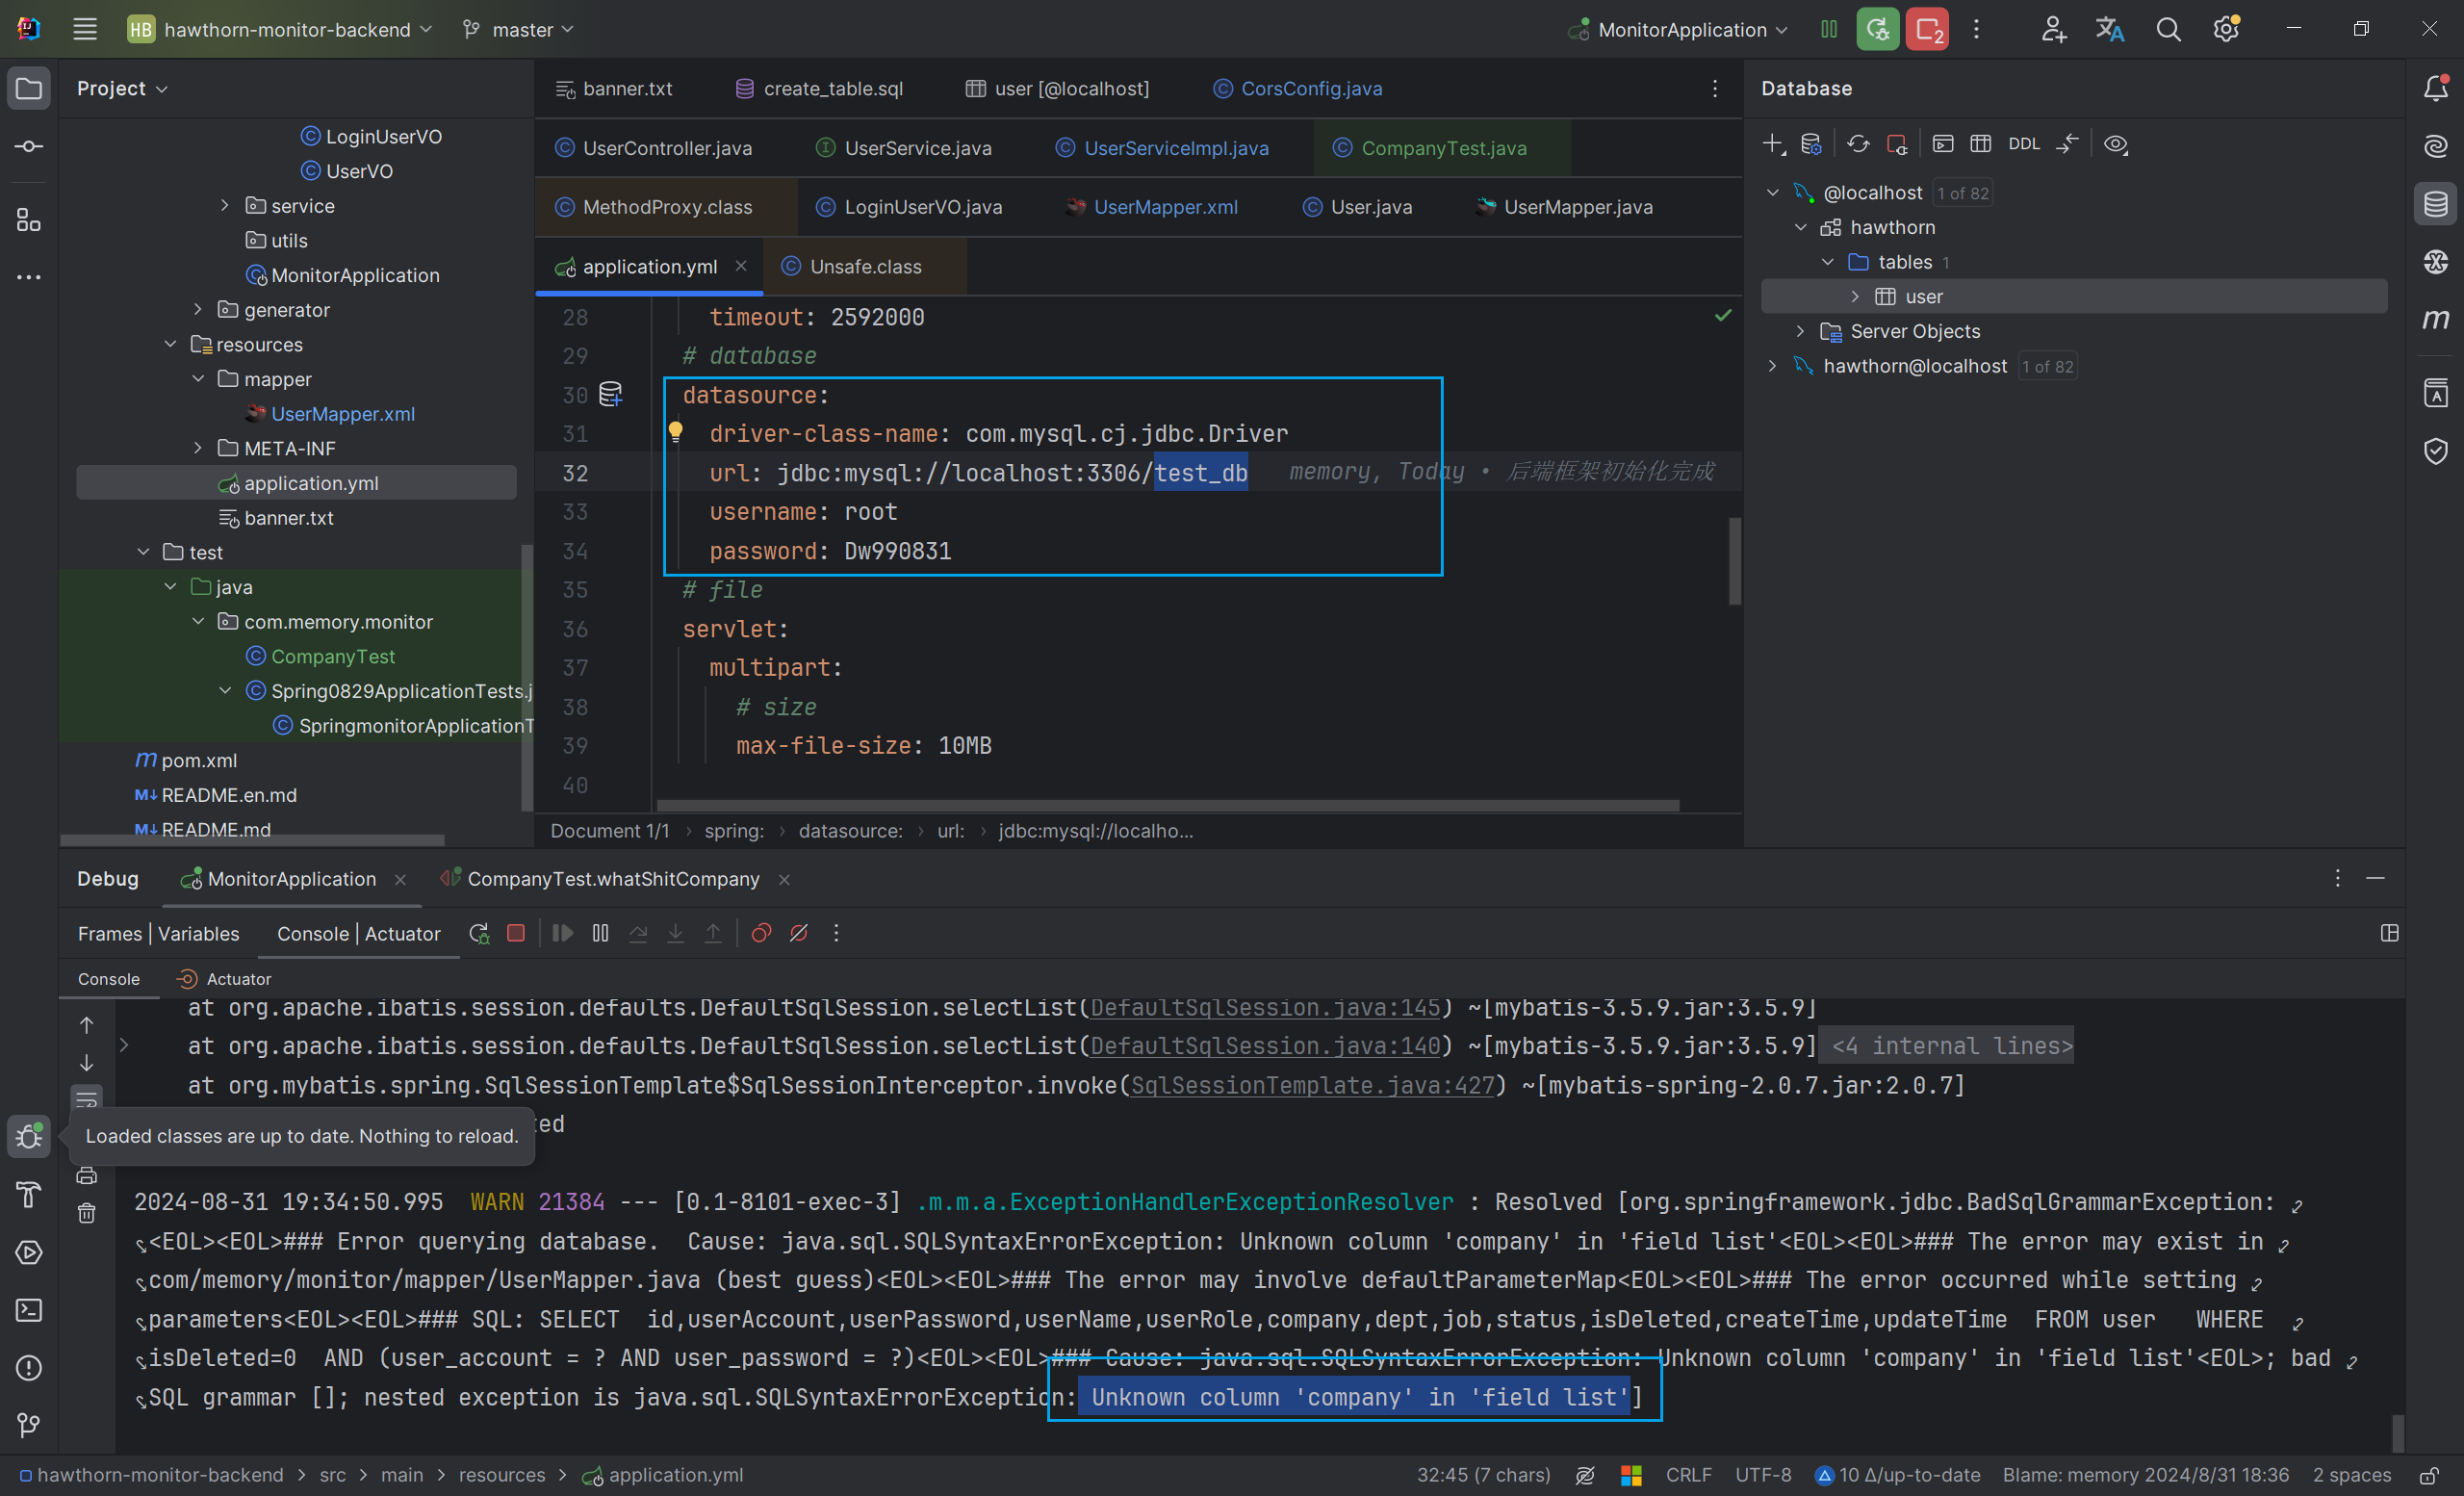The height and width of the screenshot is (1496, 2464).
Task: Click the DDL view icon in Database panel
Action: click(2022, 144)
